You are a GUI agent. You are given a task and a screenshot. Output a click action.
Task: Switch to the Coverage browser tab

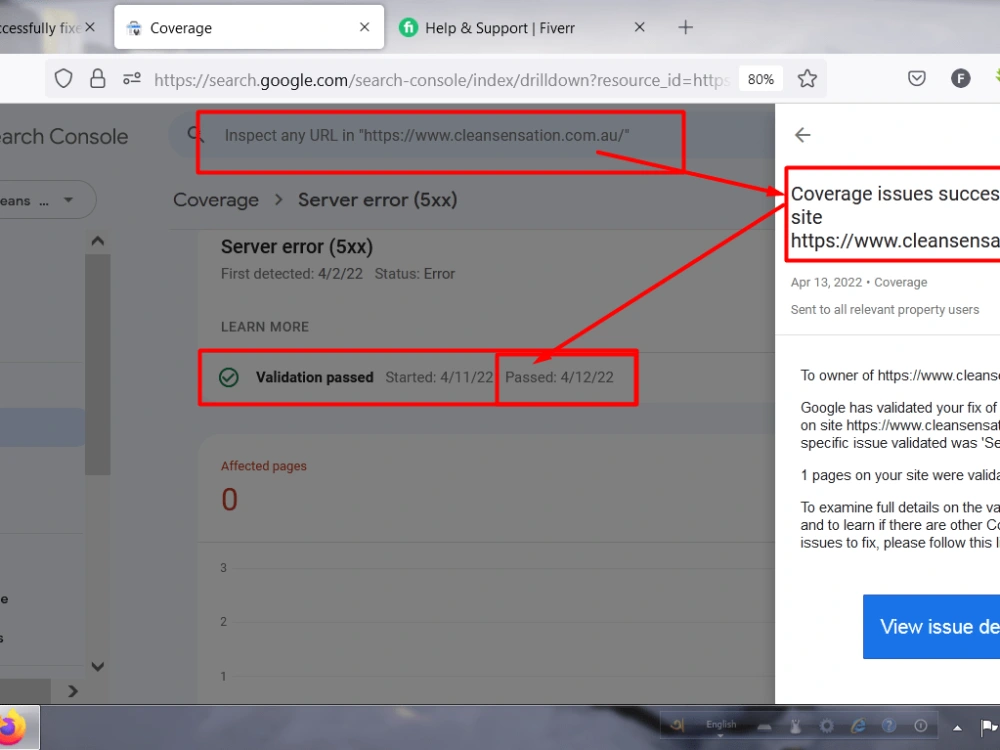[x=249, y=27]
